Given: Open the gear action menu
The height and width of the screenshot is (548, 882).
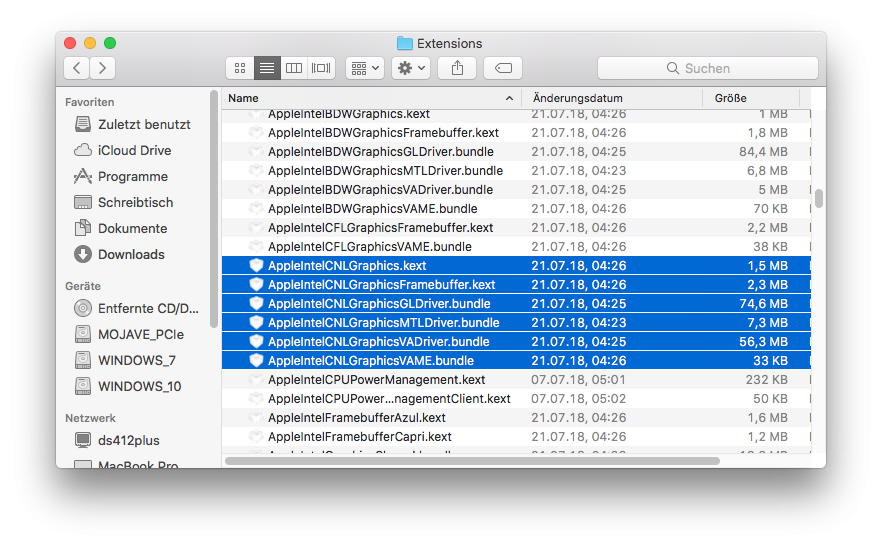Looking at the screenshot, I should click(411, 68).
